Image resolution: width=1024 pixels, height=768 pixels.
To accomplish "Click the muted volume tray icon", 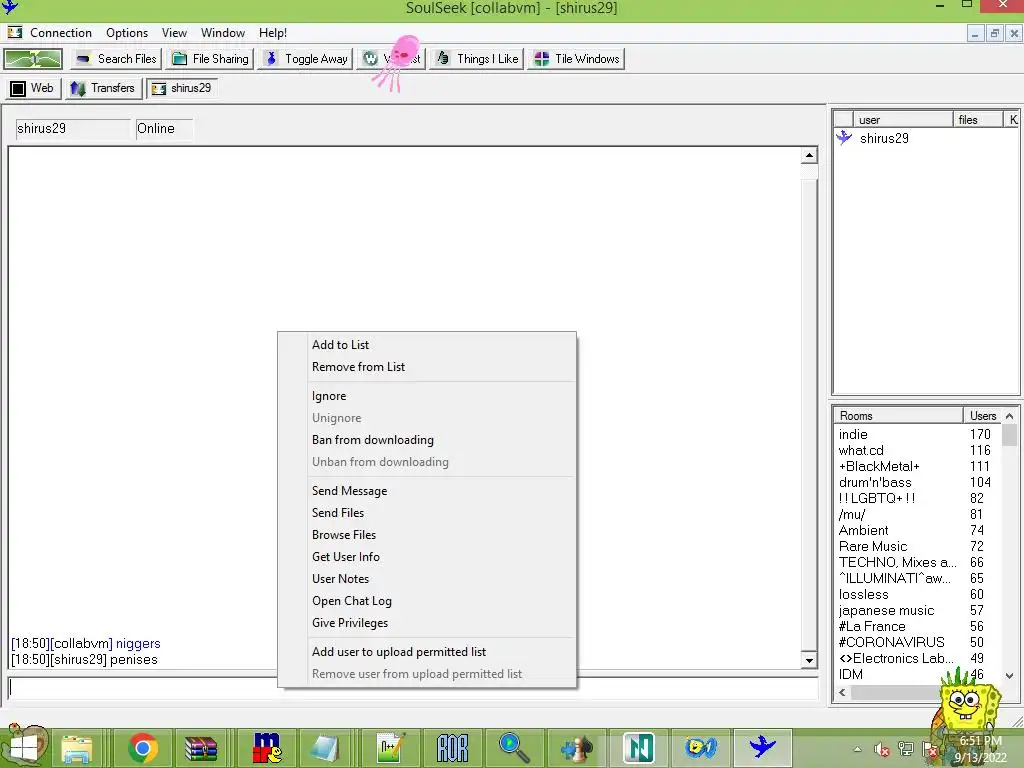I will 882,750.
